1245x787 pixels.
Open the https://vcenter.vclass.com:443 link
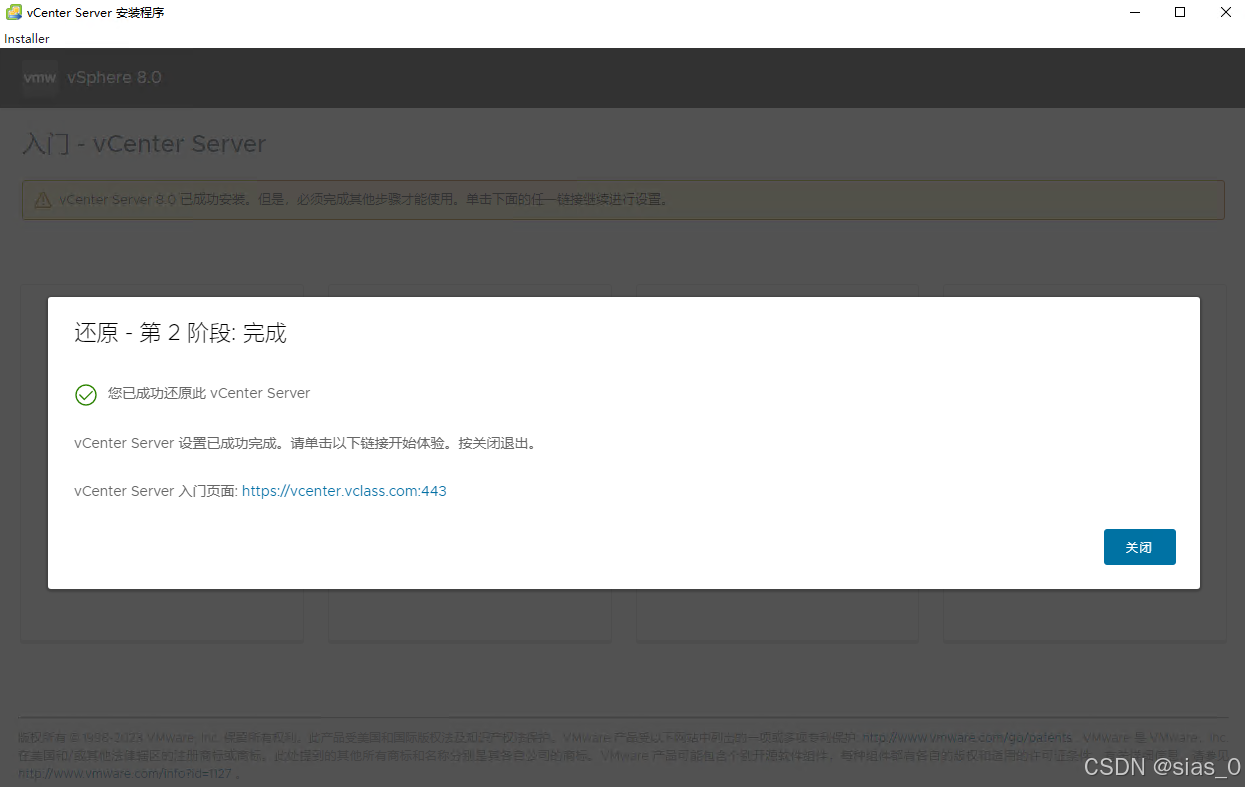pos(344,491)
